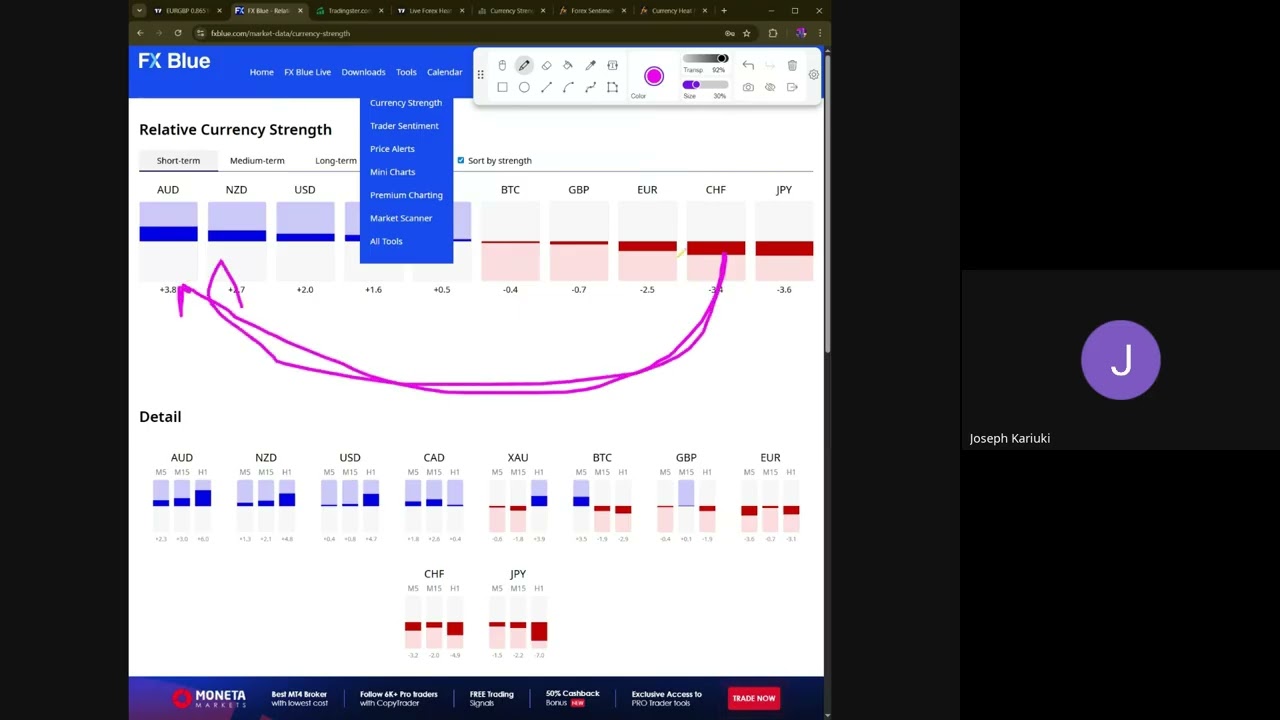Select the text box tool
The image size is (1280, 720).
tap(612, 66)
